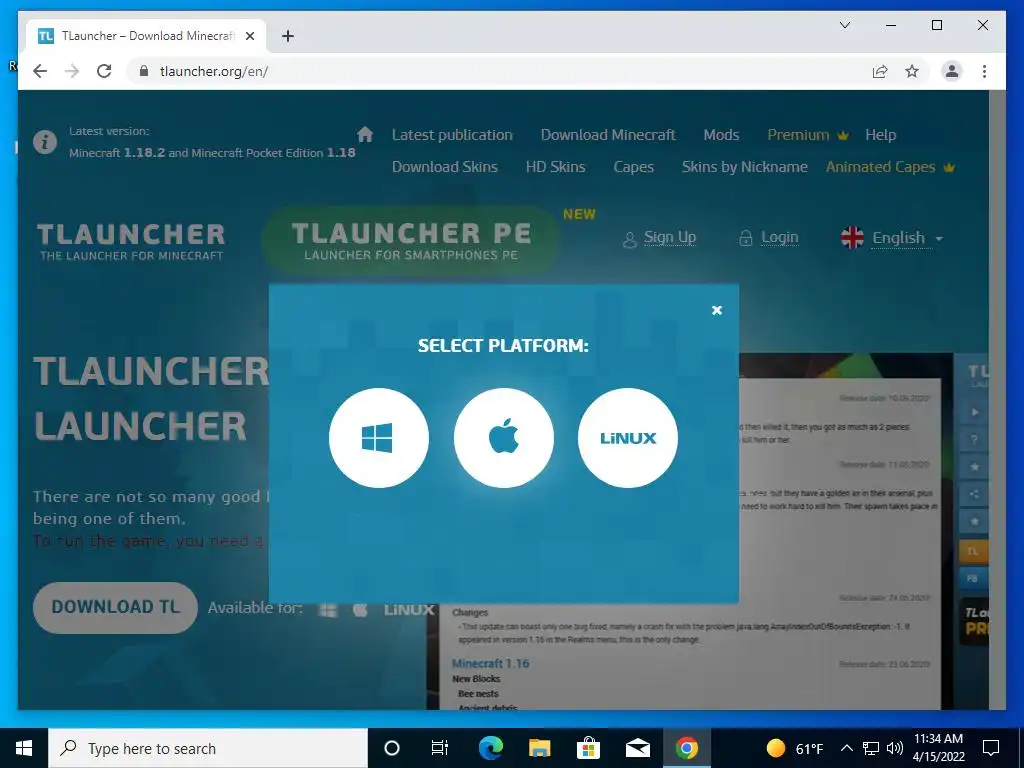Screen dimensions: 1024x768
Task: Click the small Linux logo after Available for
Action: [409, 609]
